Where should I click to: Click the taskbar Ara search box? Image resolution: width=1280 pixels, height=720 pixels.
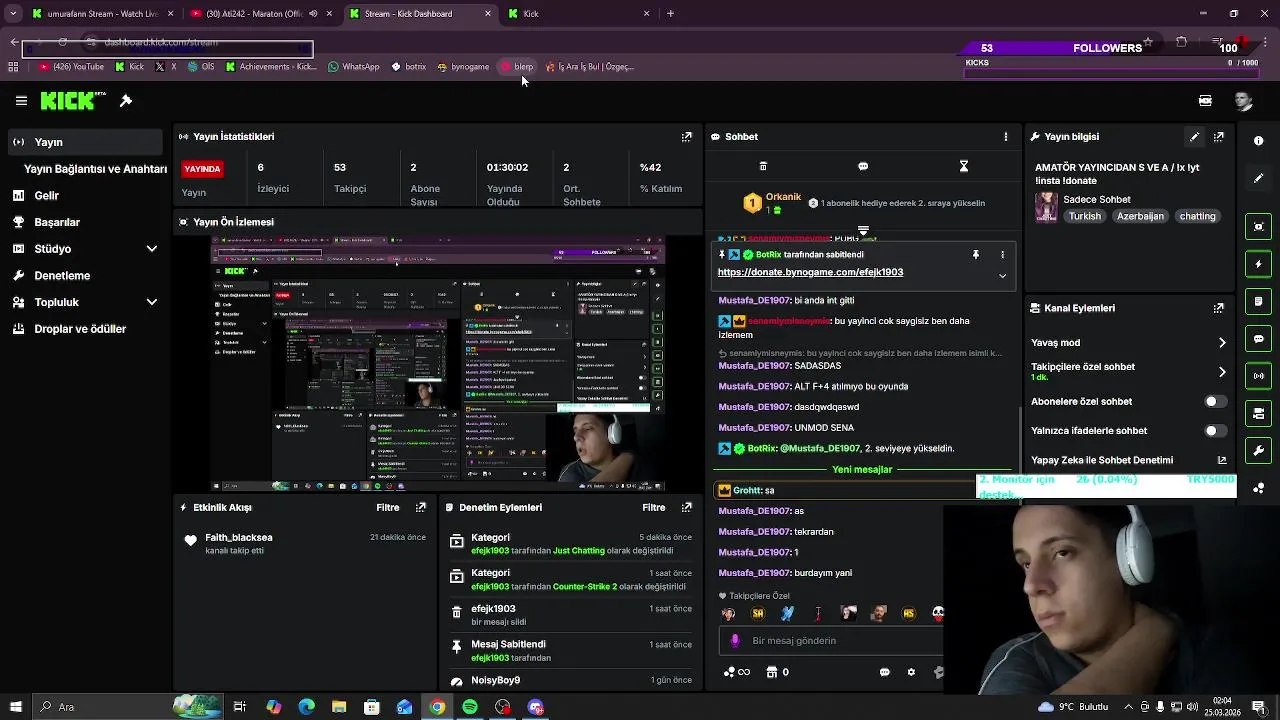coord(130,707)
